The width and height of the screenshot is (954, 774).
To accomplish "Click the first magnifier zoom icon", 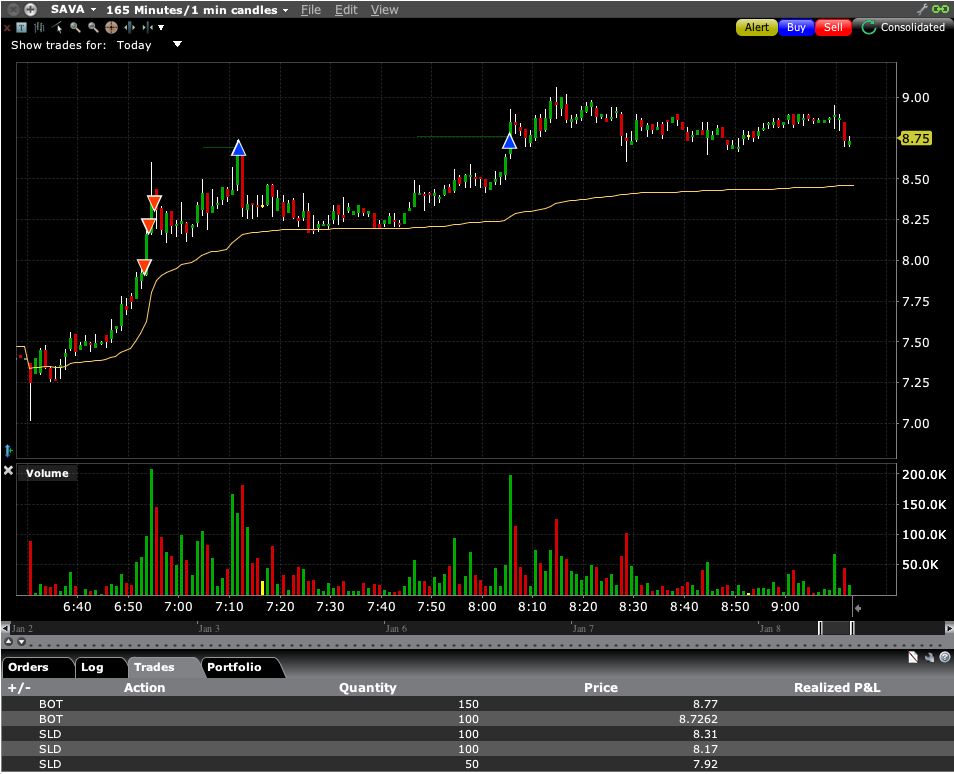I will click(77, 28).
